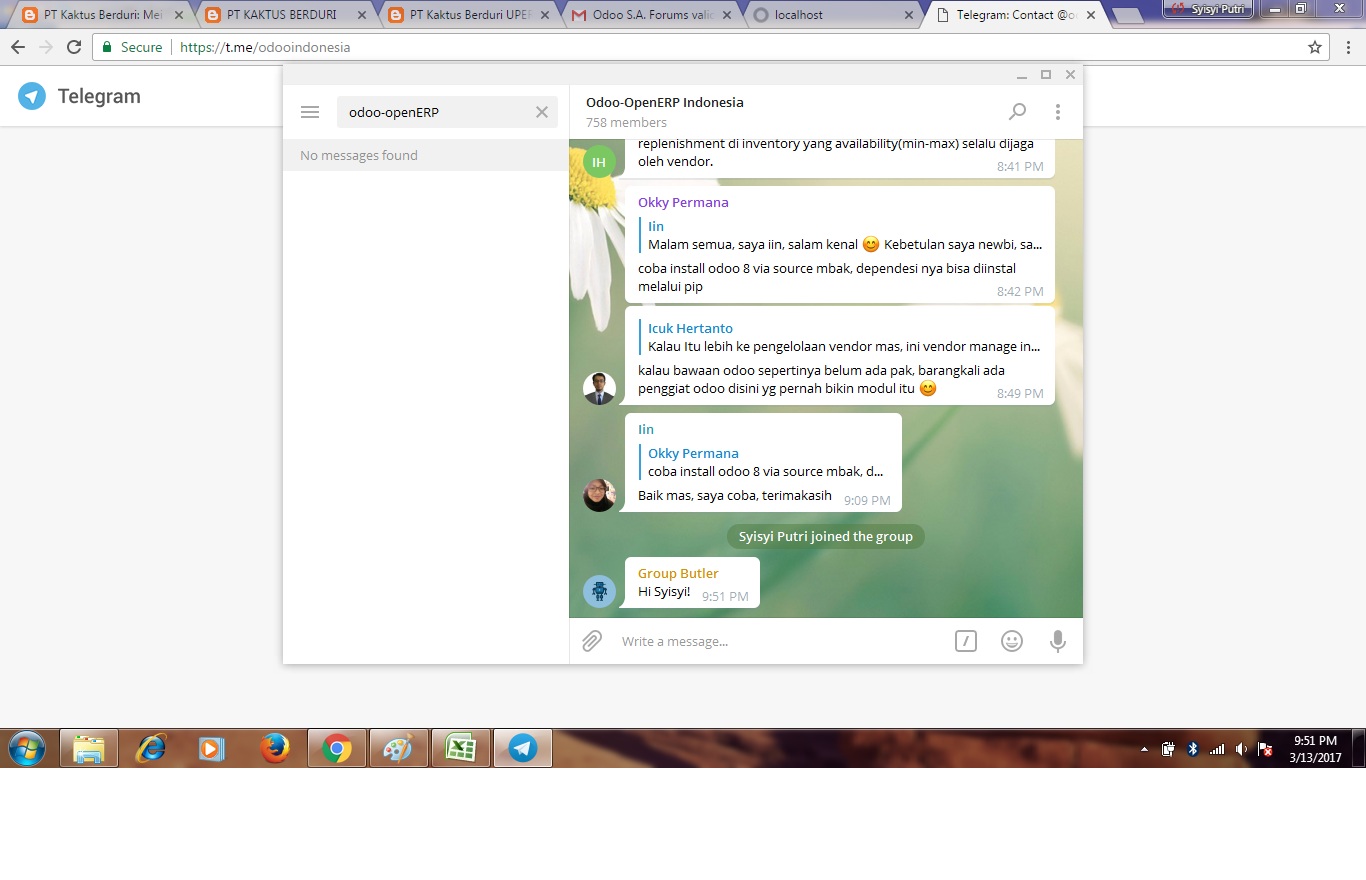This screenshot has width=1366, height=880.
Task: Bookmark this page with the star
Action: pyautogui.click(x=1315, y=47)
